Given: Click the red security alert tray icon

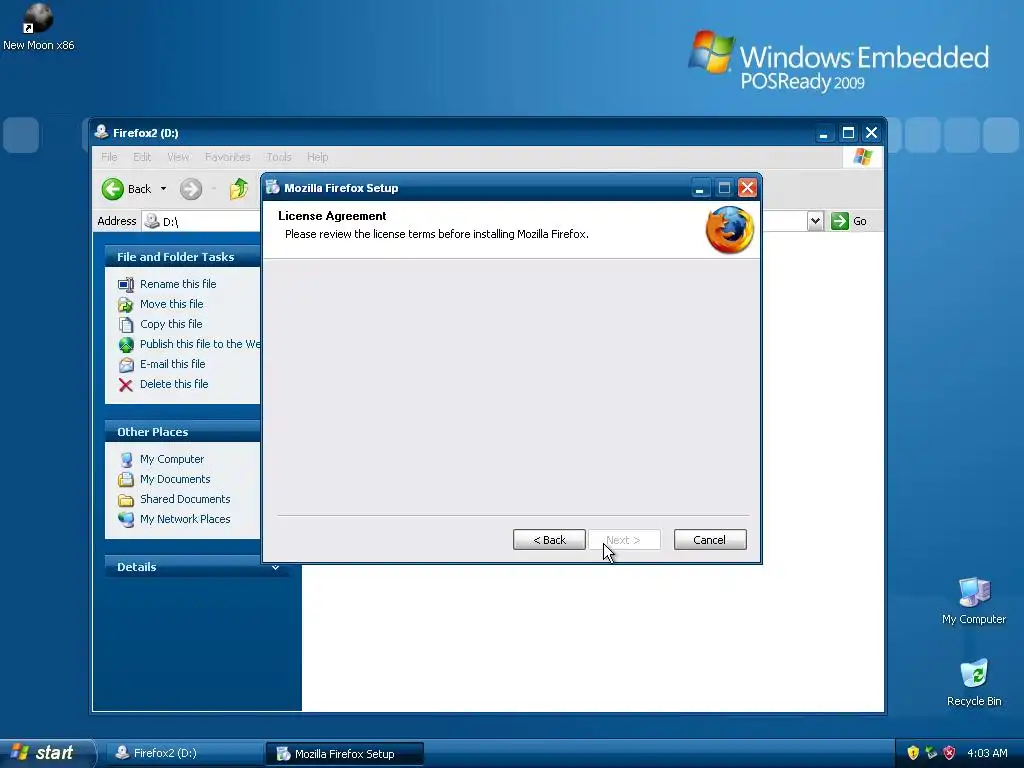Looking at the screenshot, I should [950, 753].
